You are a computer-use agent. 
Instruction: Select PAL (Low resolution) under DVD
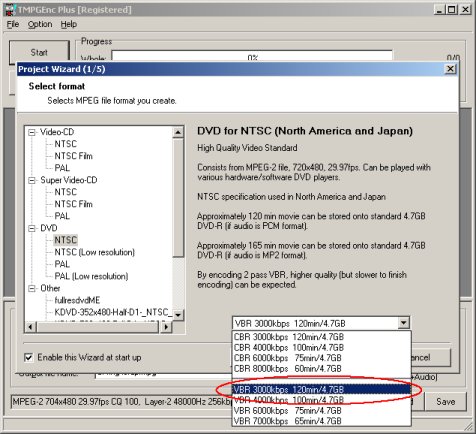[x=91, y=276]
